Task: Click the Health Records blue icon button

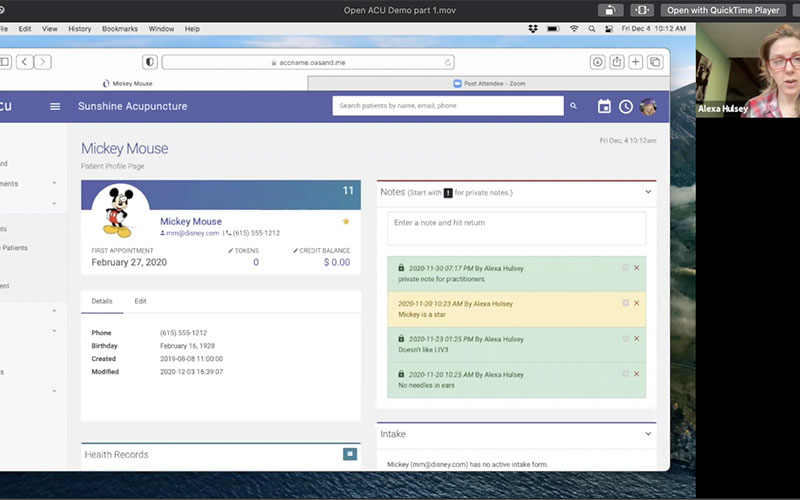Action: click(350, 454)
